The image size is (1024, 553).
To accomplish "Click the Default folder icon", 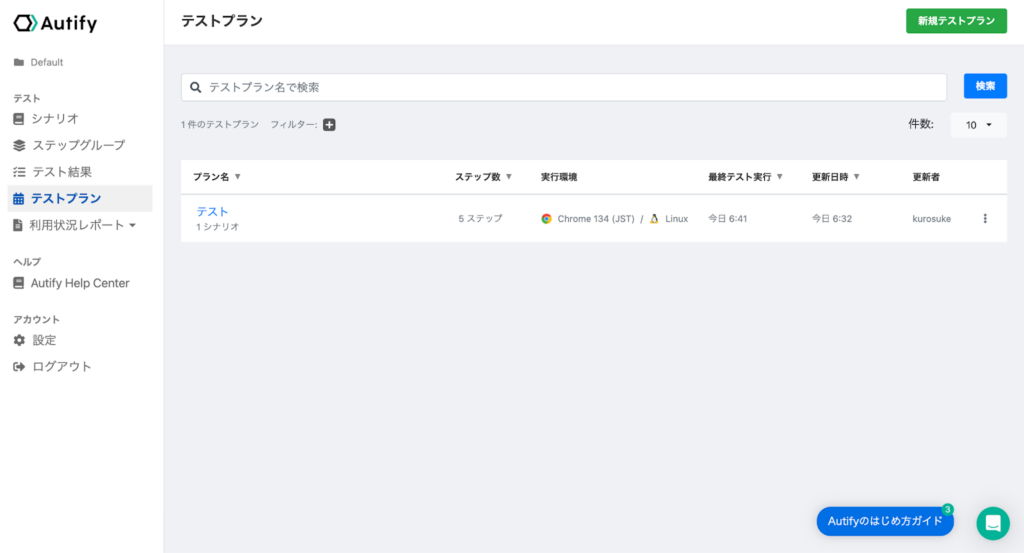I will 19,63.
